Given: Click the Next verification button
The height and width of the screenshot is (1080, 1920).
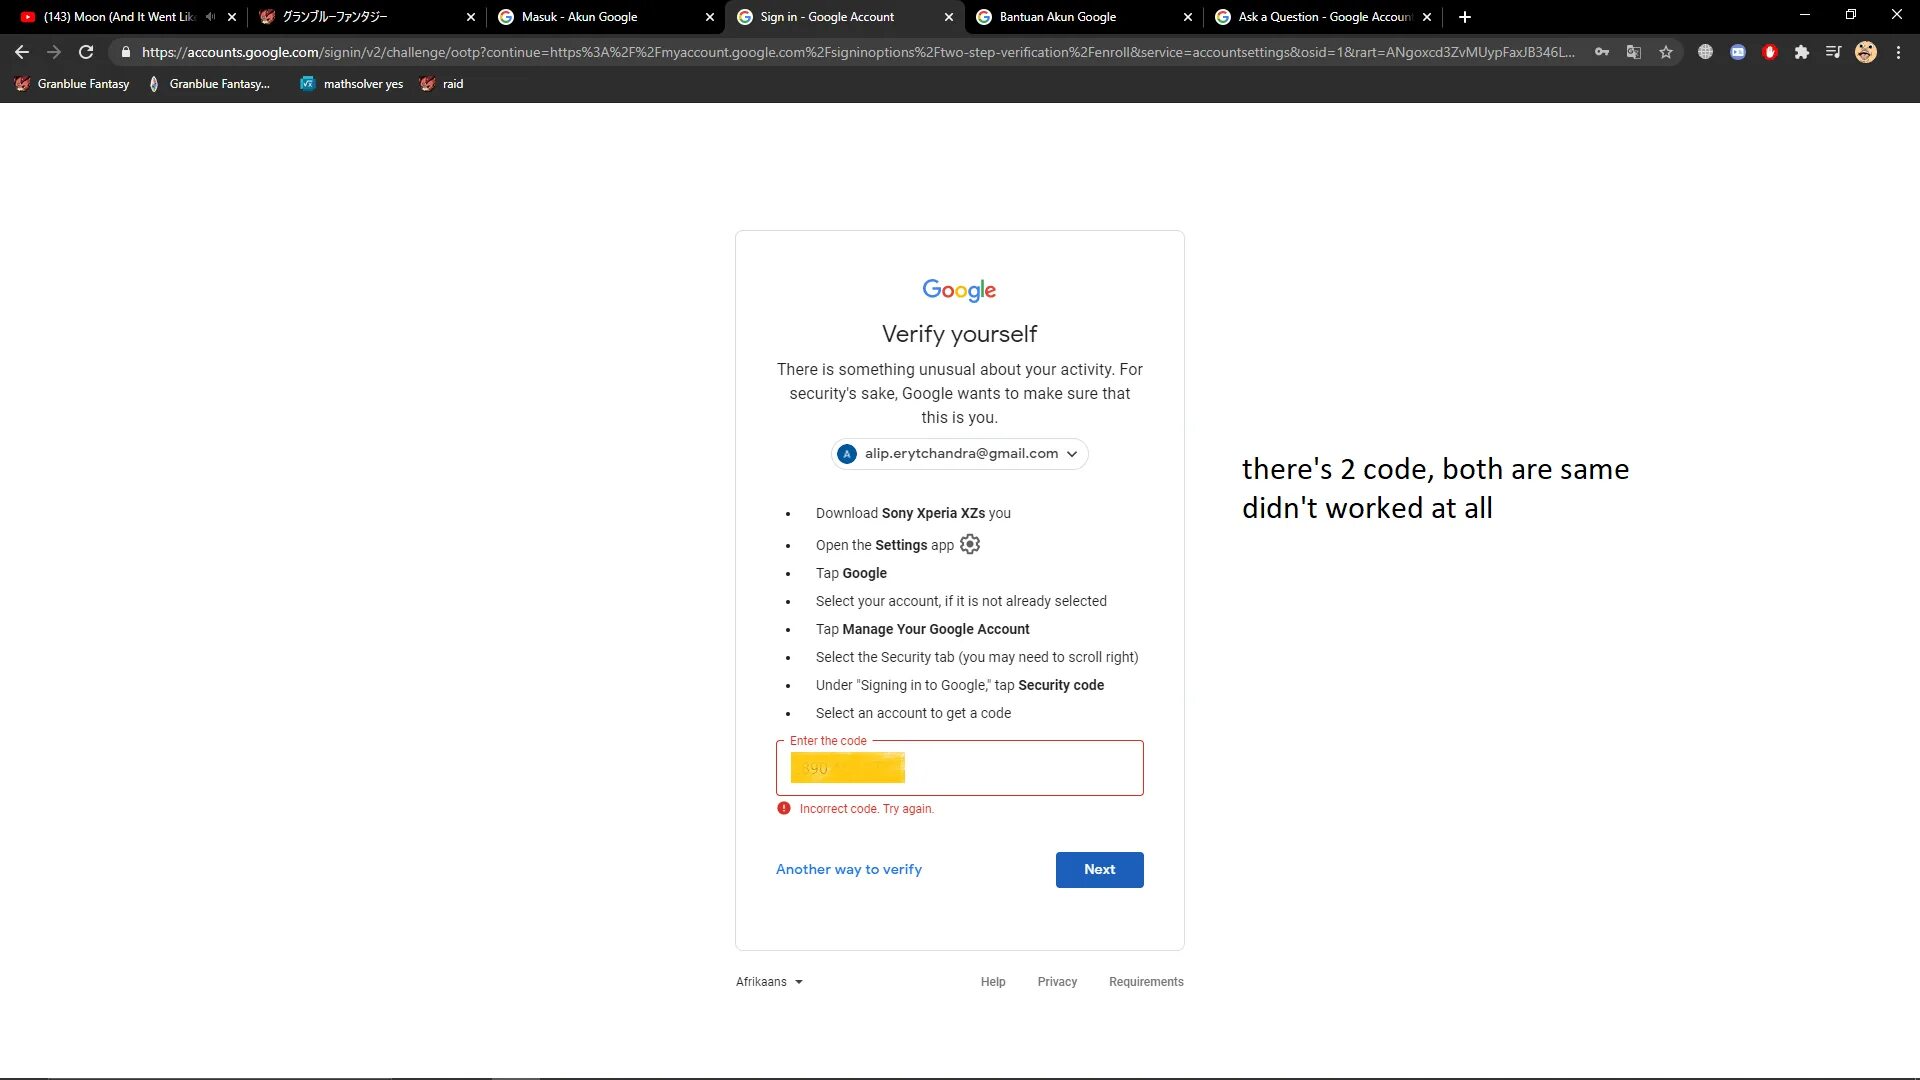Looking at the screenshot, I should 1100,869.
